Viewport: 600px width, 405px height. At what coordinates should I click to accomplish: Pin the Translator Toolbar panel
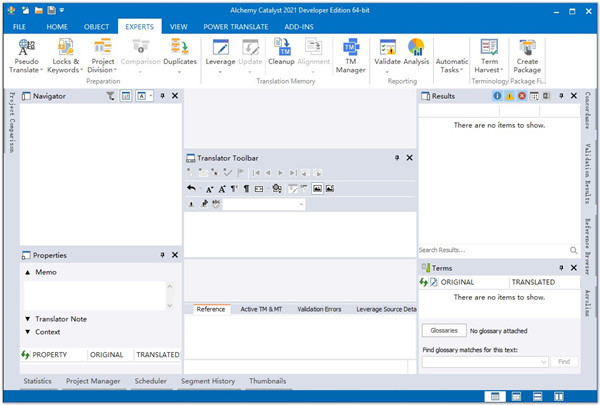397,158
